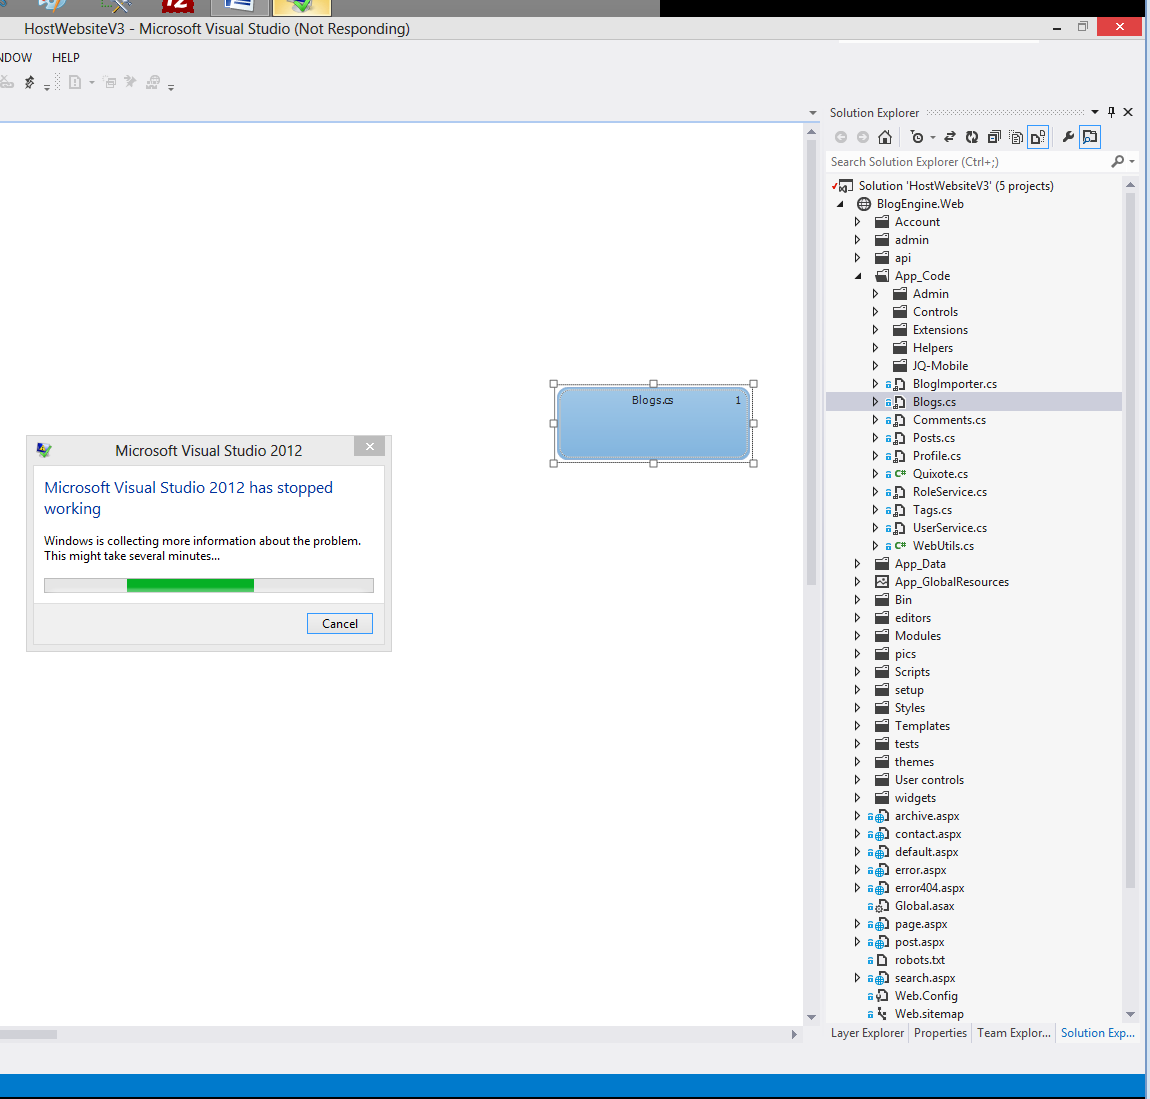Switch to the Solution Explorer tab
Image resolution: width=1150 pixels, height=1099 pixels.
(1097, 1033)
